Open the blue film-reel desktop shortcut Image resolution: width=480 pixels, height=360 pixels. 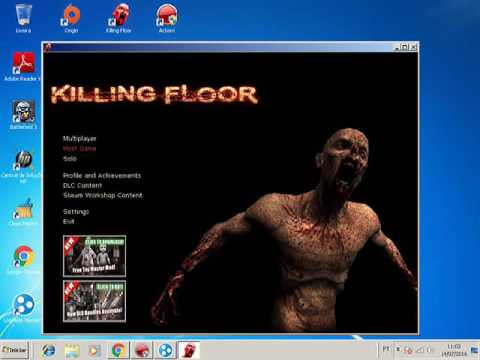click(23, 308)
